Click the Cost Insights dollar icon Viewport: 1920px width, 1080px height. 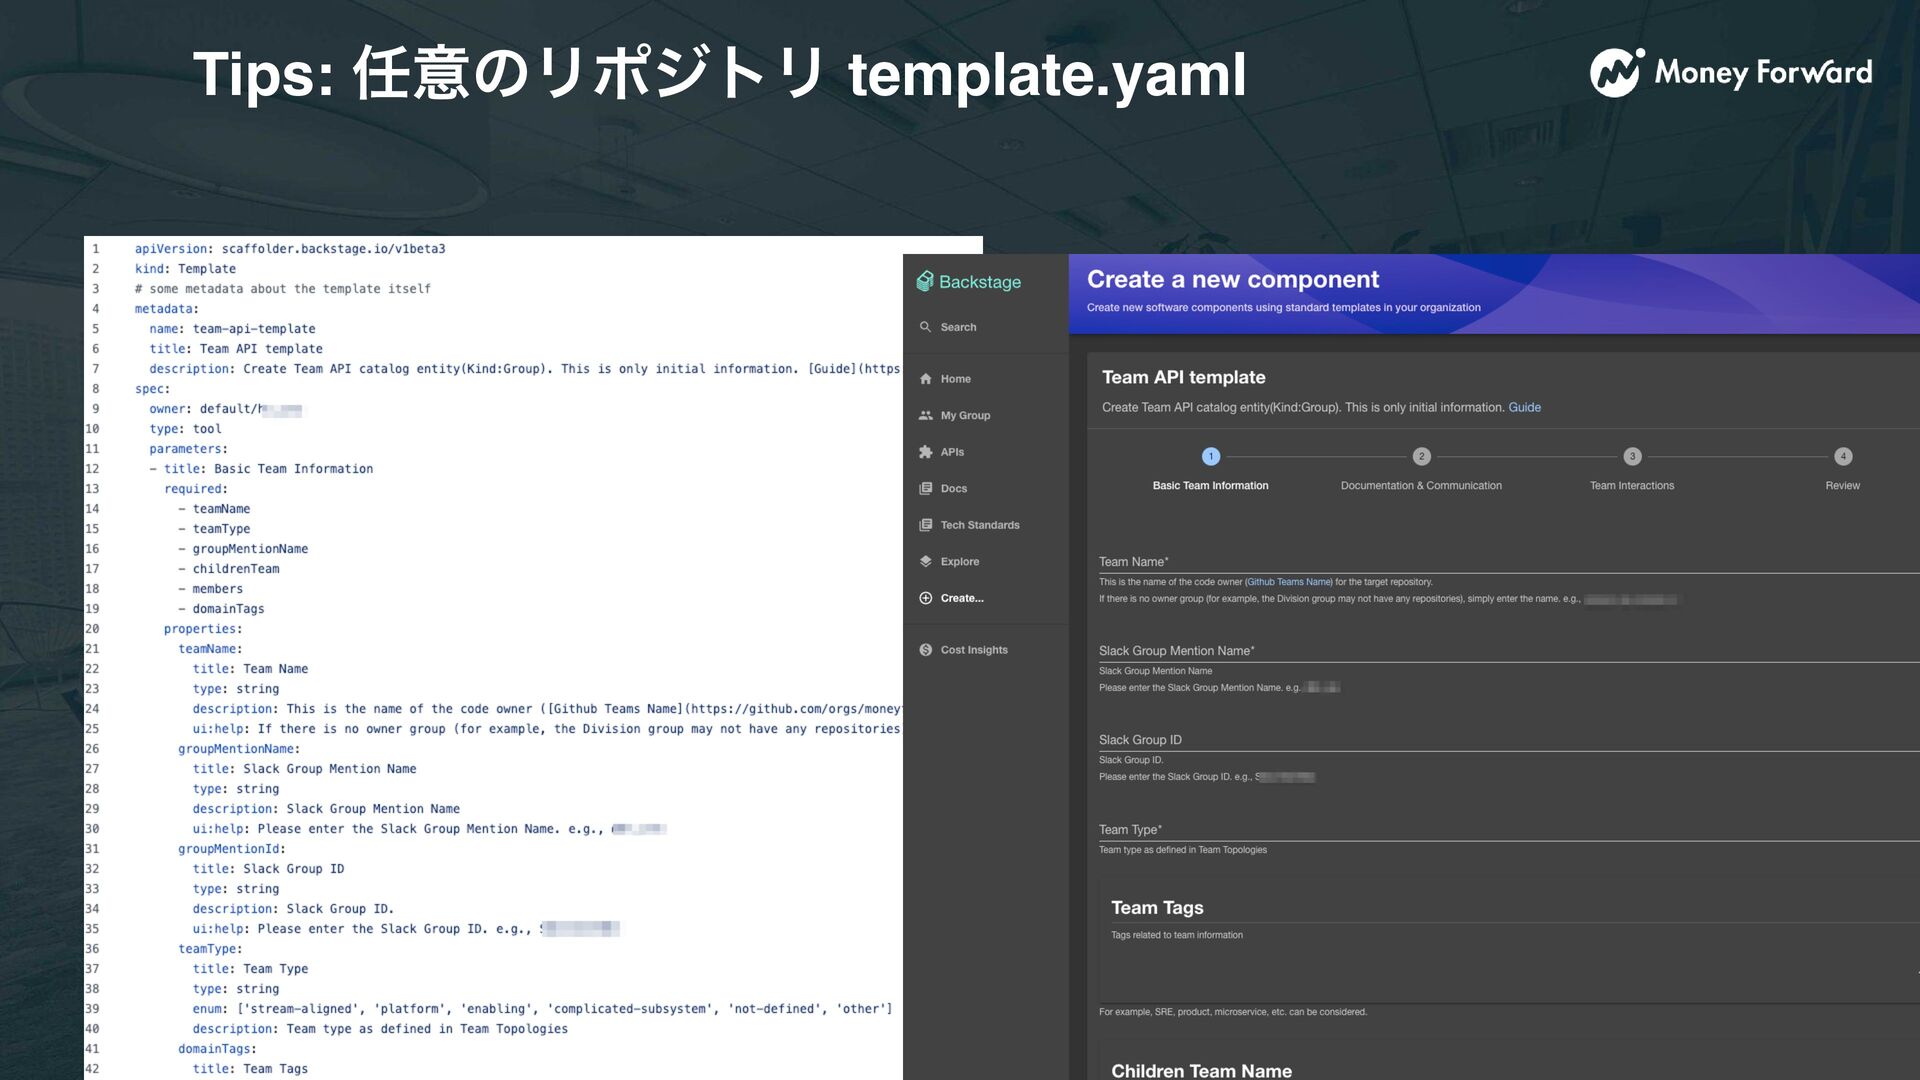point(925,650)
